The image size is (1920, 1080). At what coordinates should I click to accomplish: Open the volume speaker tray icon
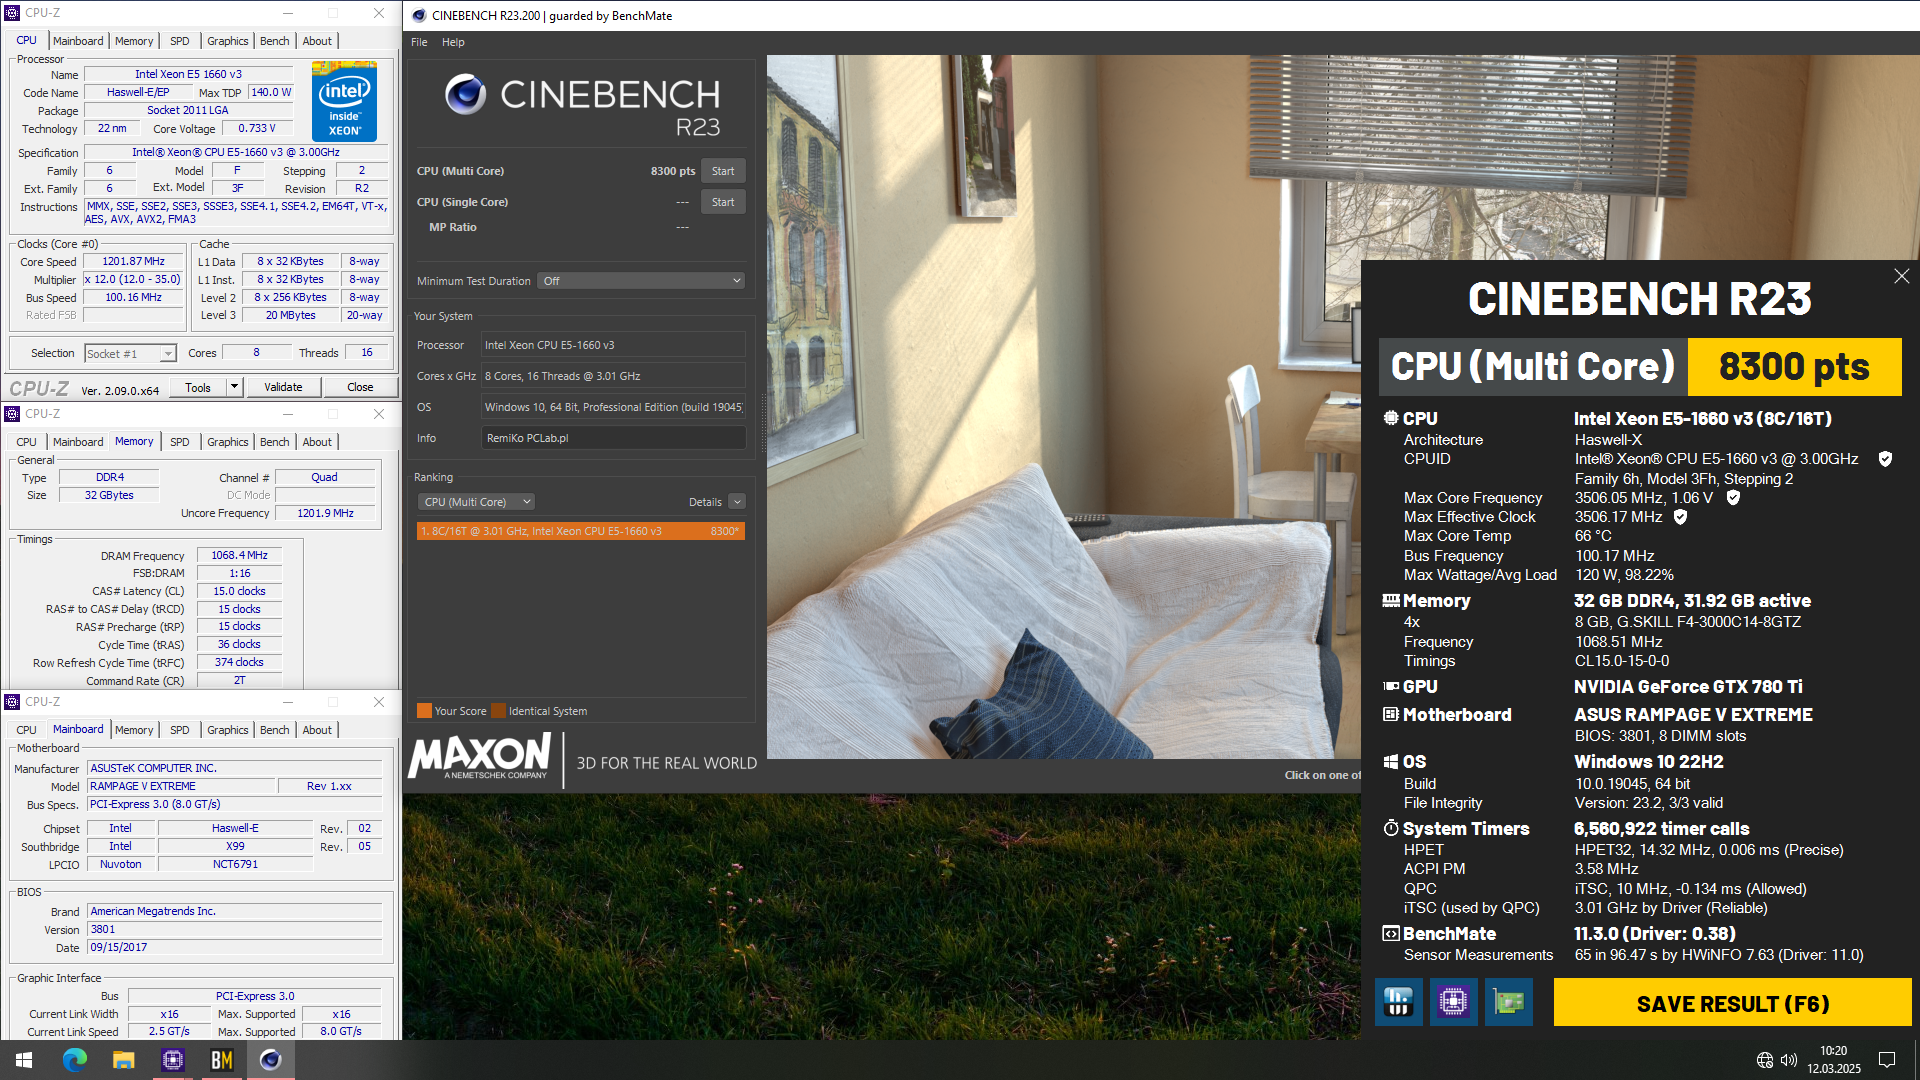tap(1789, 1060)
